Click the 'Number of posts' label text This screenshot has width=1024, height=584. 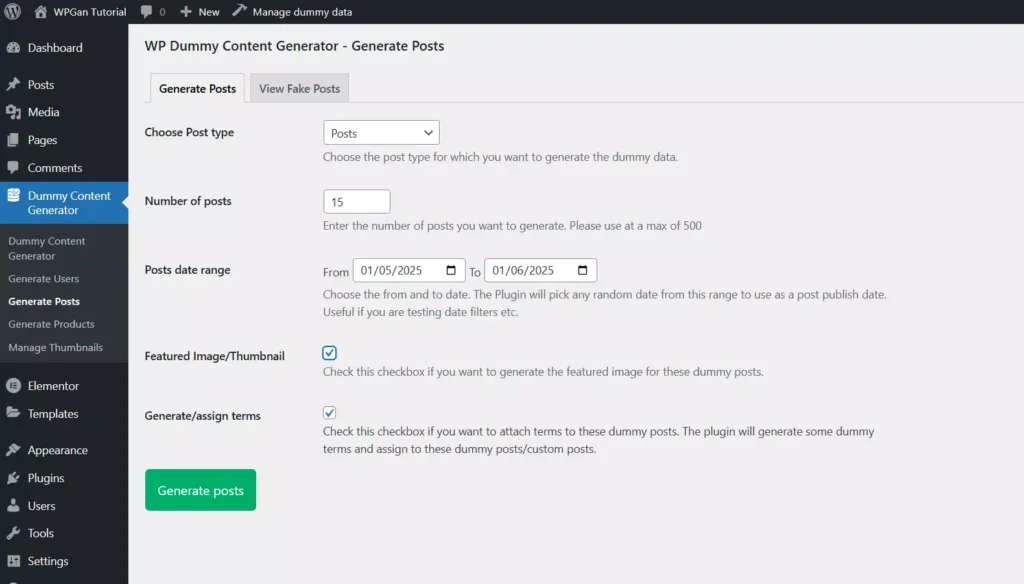188,201
